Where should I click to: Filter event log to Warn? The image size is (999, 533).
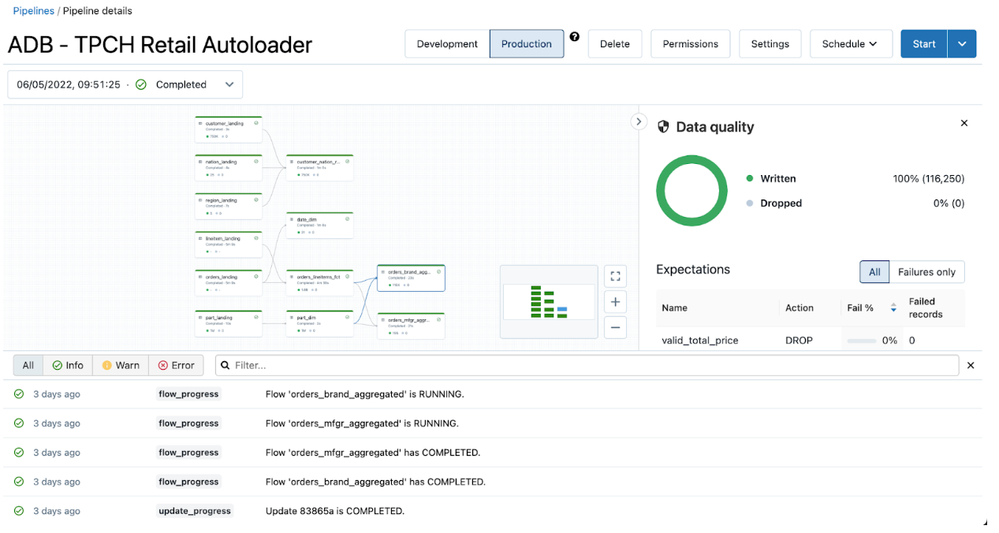(120, 366)
